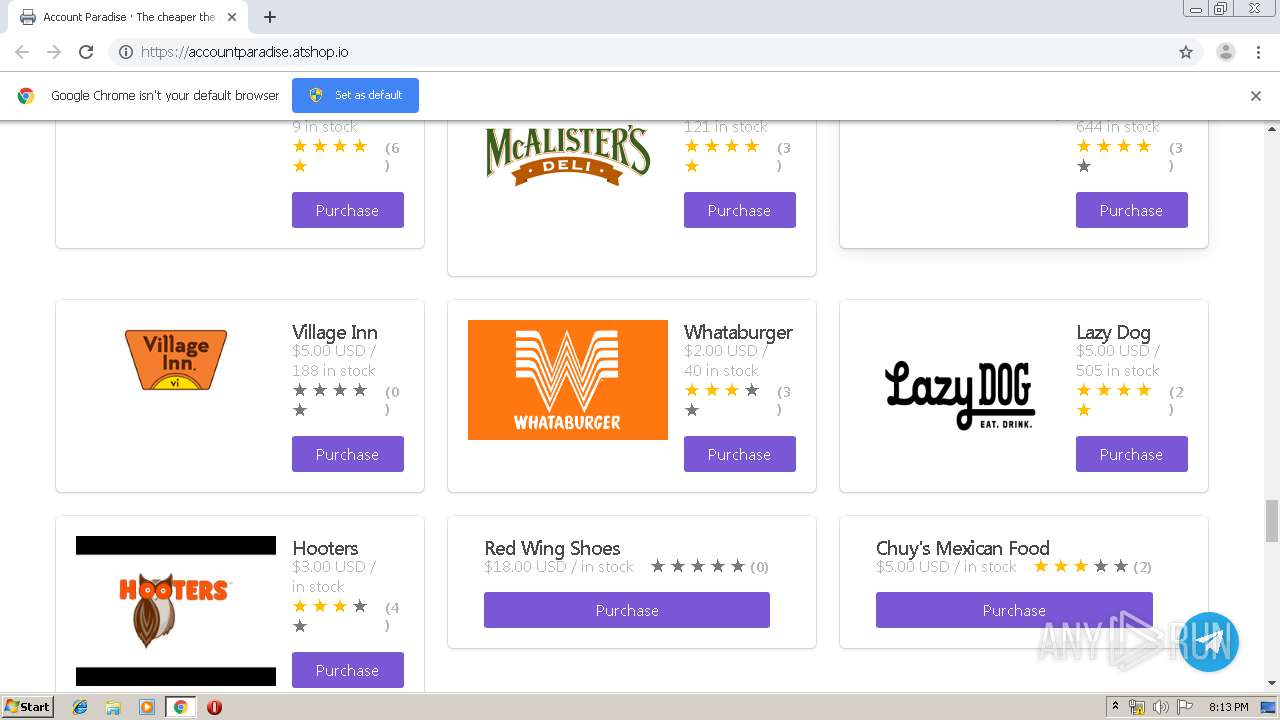Open the Whataburger logo image

pyautogui.click(x=568, y=380)
